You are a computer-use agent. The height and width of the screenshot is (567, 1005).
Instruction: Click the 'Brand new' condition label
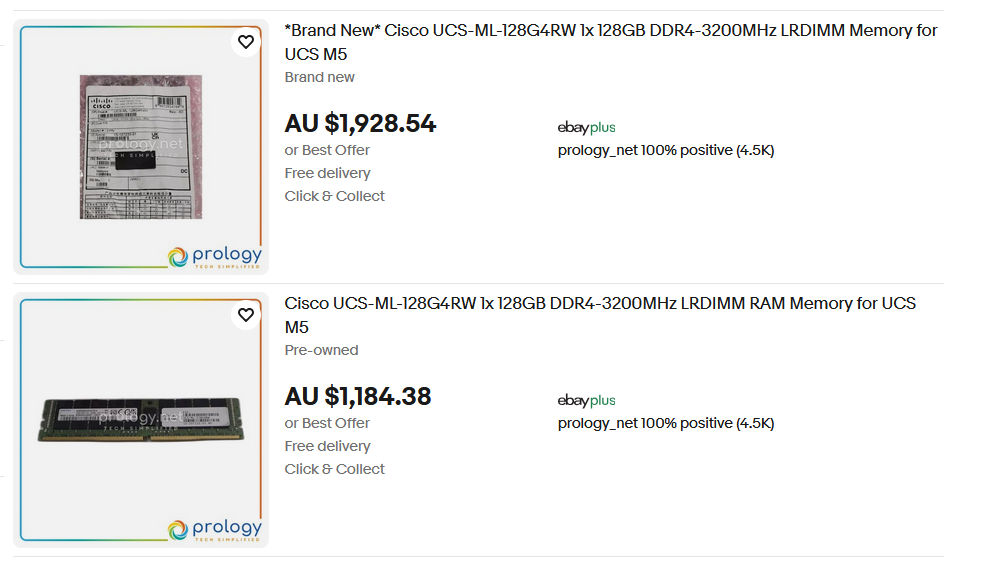pos(319,78)
